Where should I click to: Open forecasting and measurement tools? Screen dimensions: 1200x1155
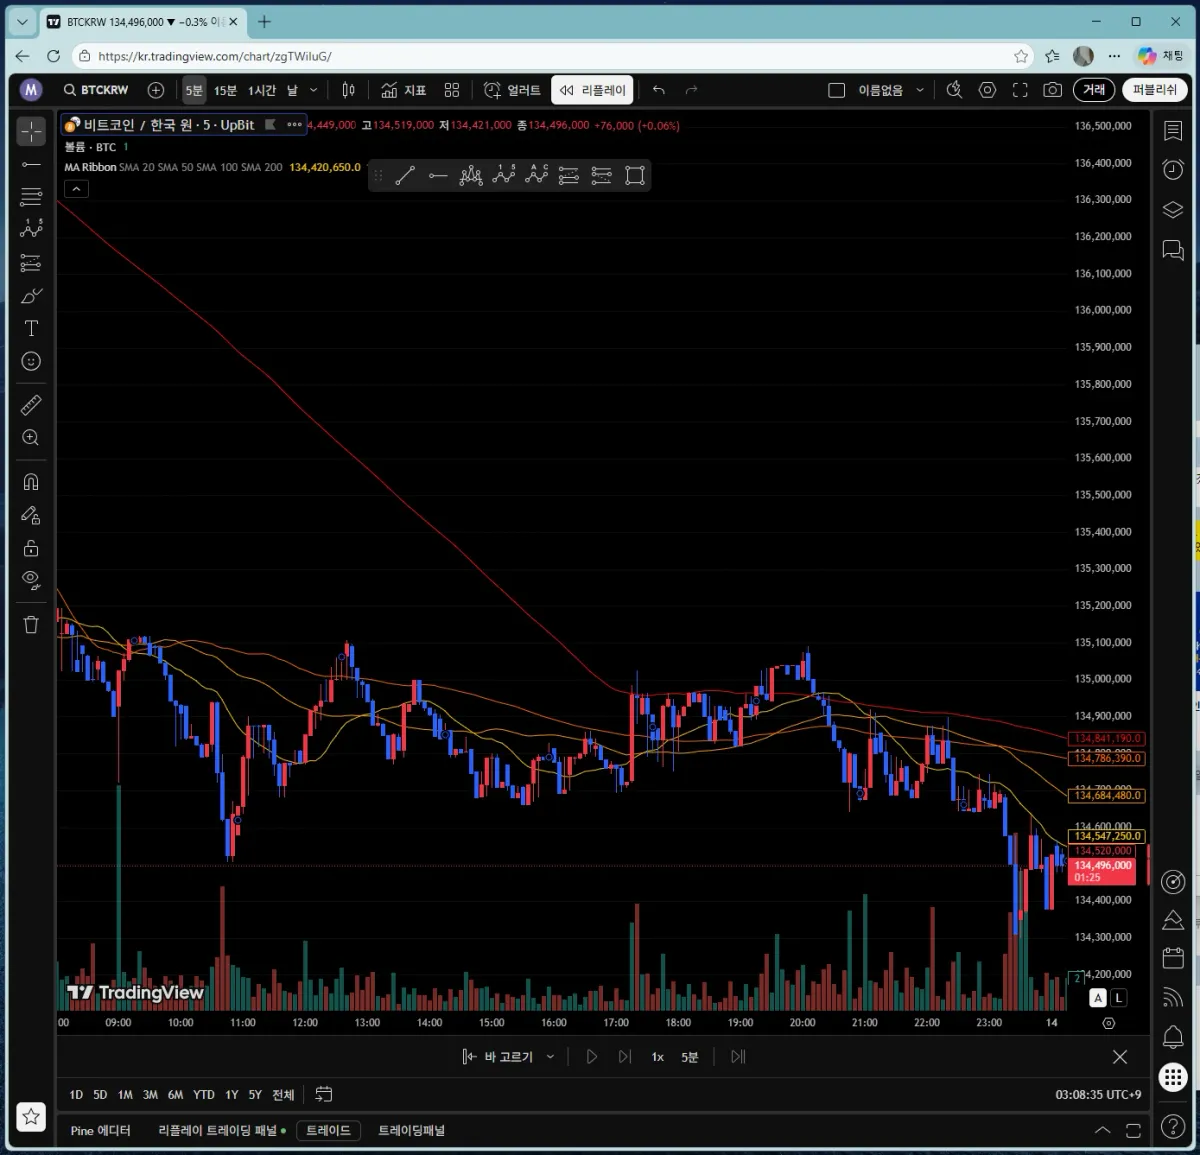tap(31, 263)
